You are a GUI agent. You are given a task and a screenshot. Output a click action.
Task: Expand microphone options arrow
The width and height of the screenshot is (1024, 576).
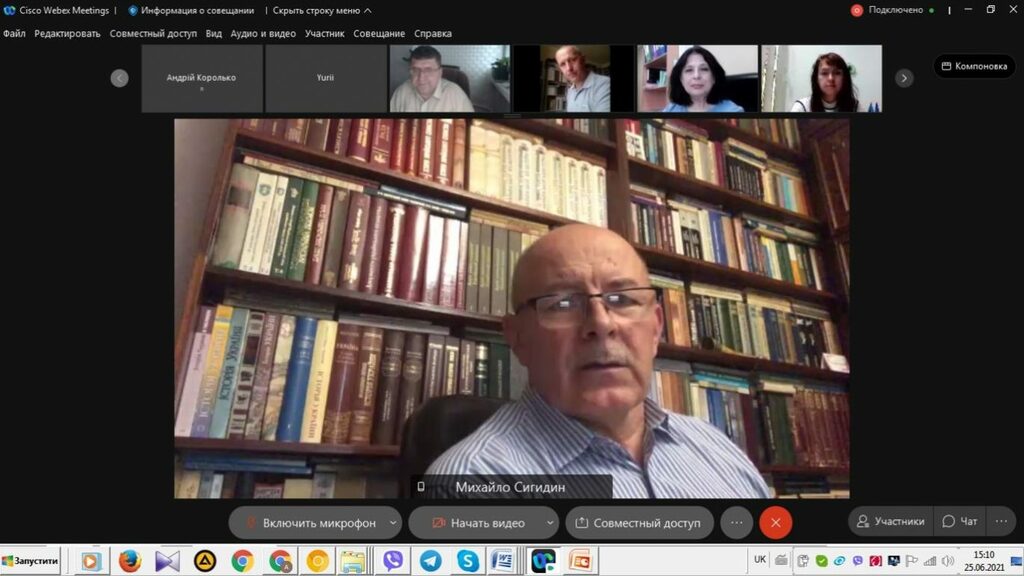tap(393, 522)
